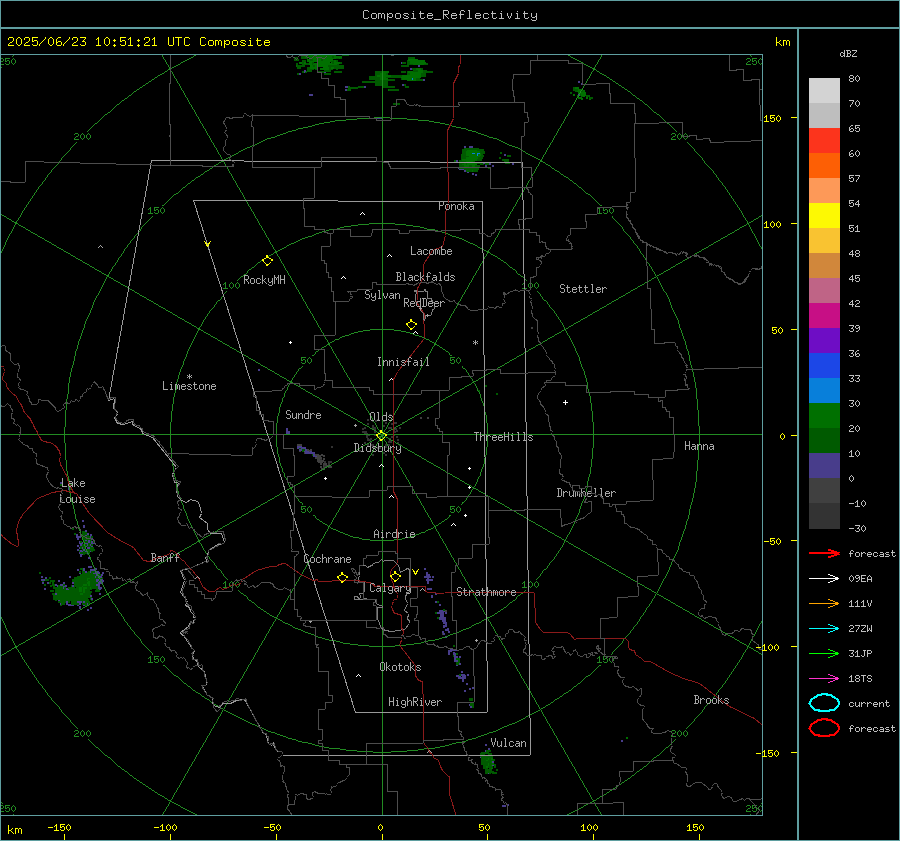Click the green echo patch southwest of Lake Louise
Viewport: 900px width, 841px height.
tap(73, 587)
